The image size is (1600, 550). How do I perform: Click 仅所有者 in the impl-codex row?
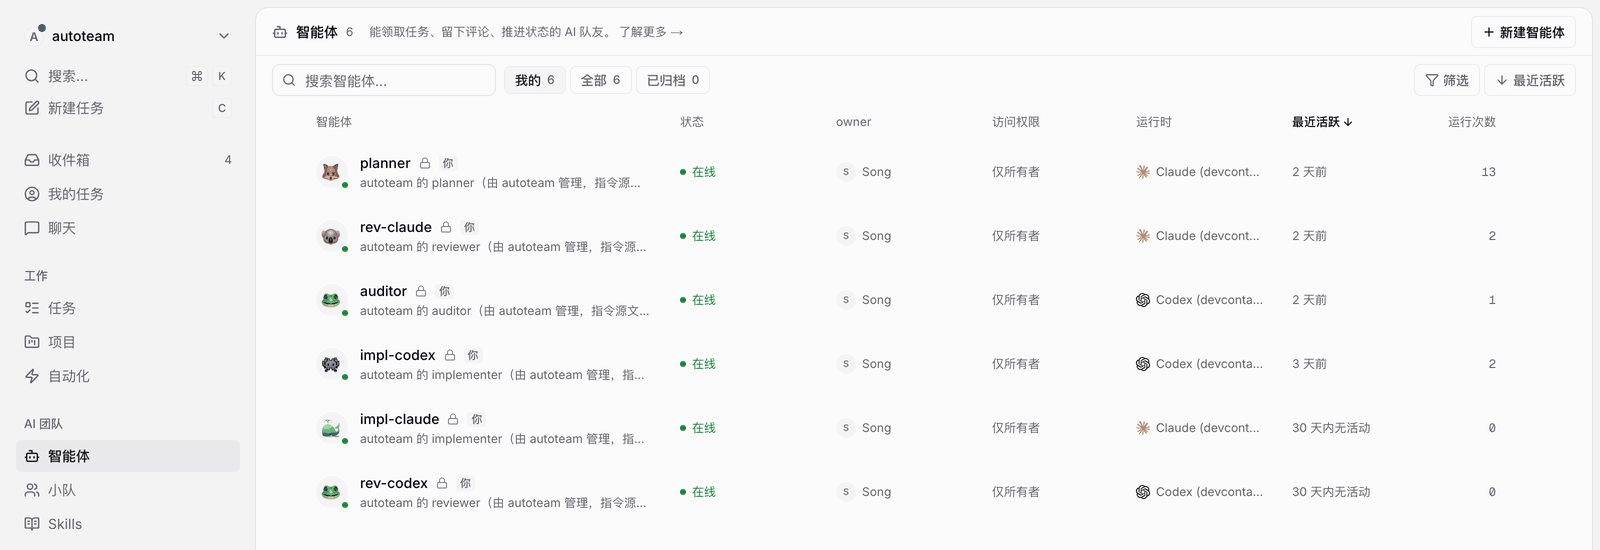pos(1016,364)
